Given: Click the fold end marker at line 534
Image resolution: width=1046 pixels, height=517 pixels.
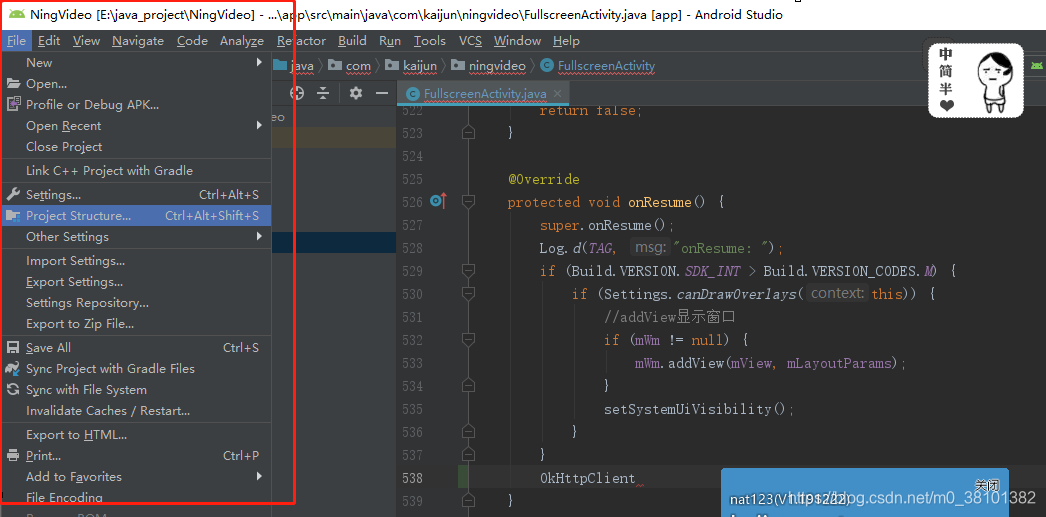Looking at the screenshot, I should (468, 386).
